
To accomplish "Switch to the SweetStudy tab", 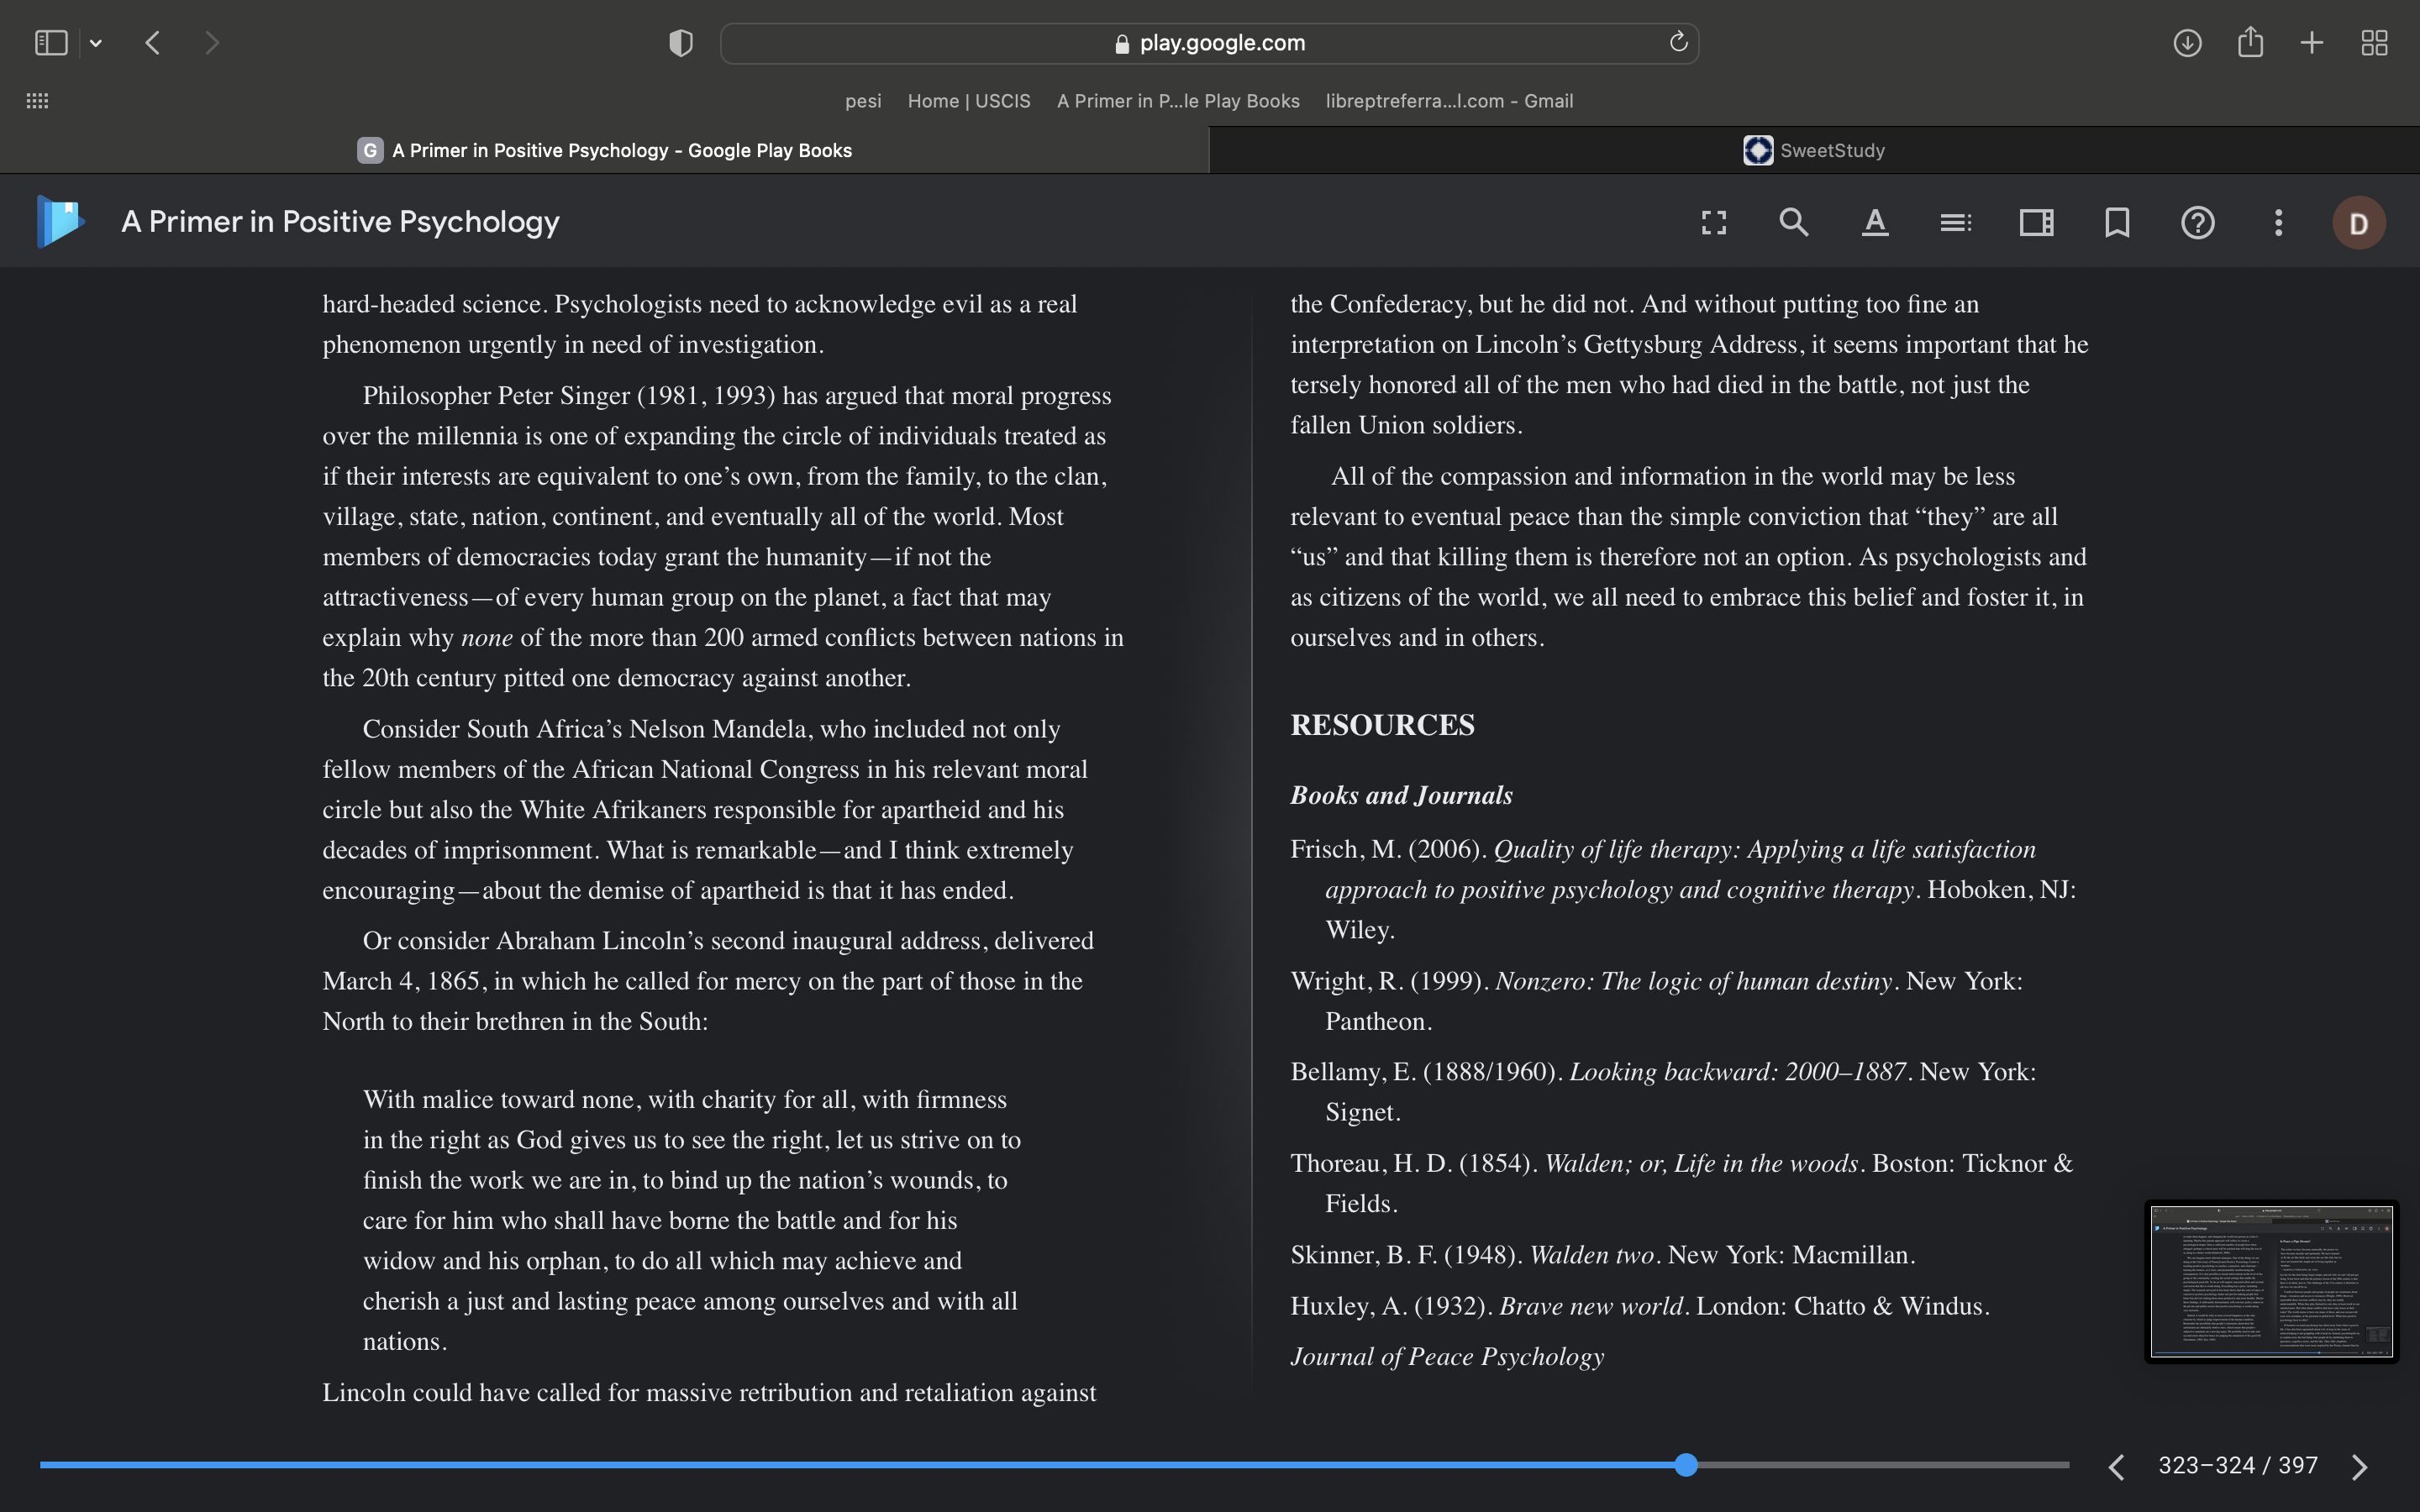I will click(x=1814, y=150).
